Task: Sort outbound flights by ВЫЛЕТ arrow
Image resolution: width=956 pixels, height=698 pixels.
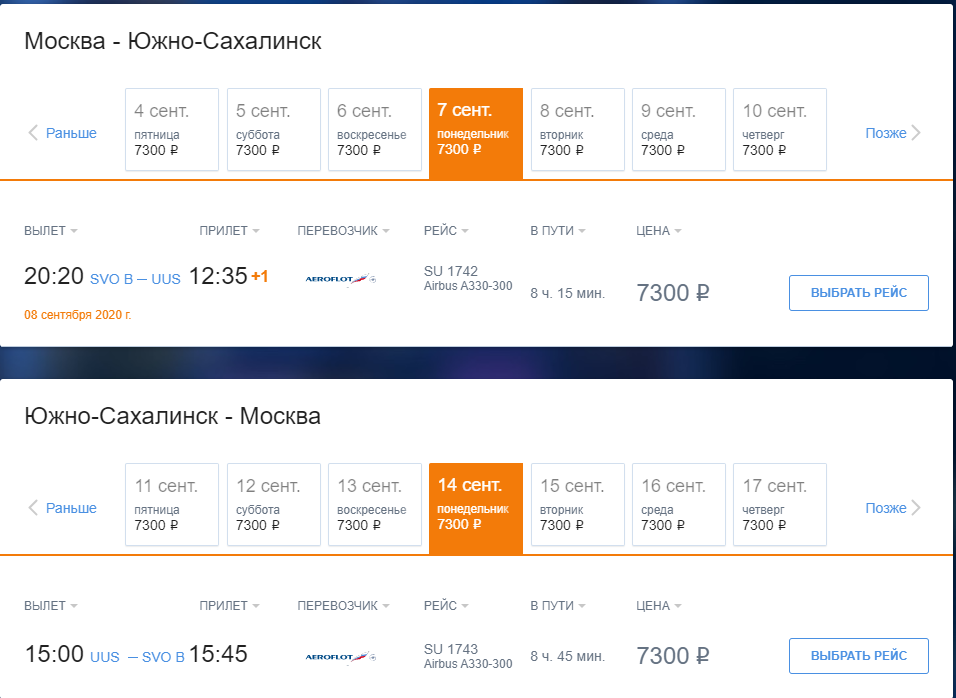Action: click(74, 231)
